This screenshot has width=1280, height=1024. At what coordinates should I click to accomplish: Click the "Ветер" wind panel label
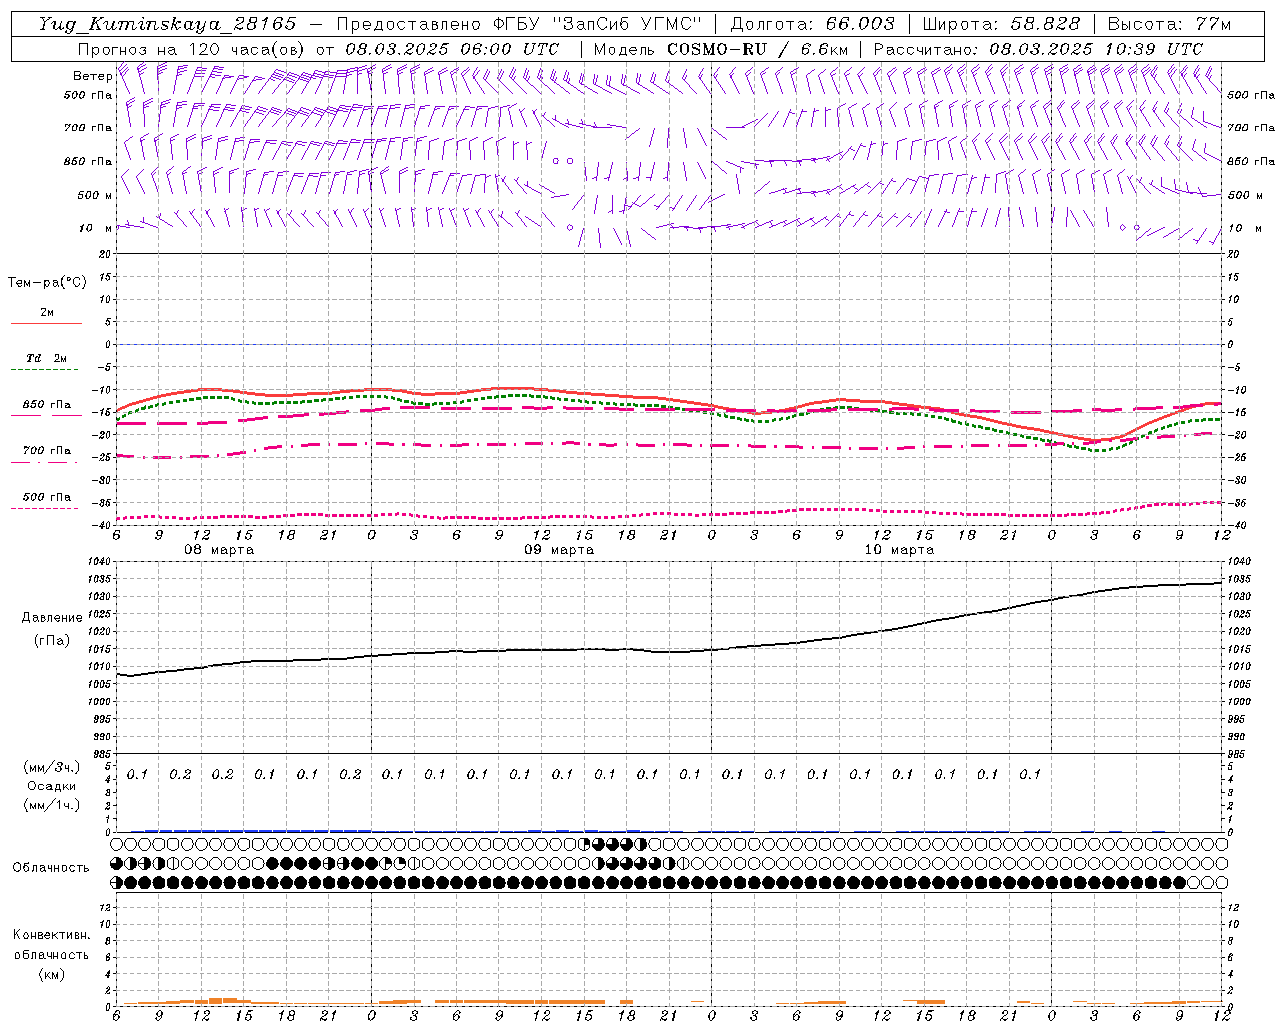[92, 76]
